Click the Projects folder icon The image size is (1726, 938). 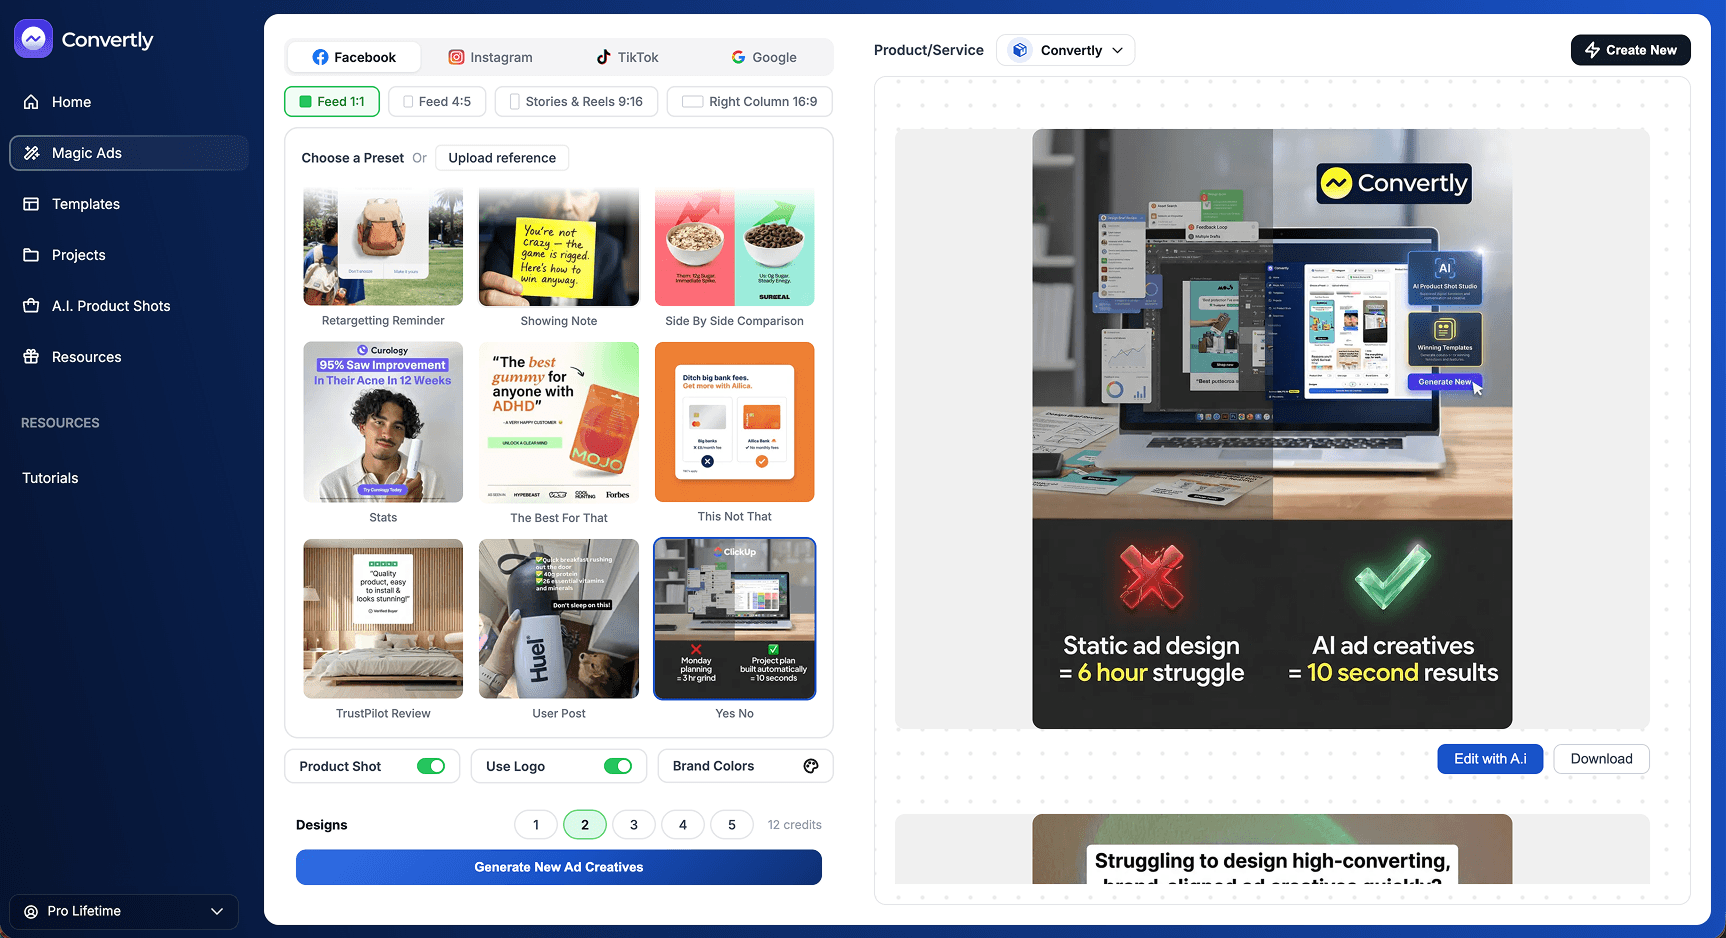(x=31, y=255)
